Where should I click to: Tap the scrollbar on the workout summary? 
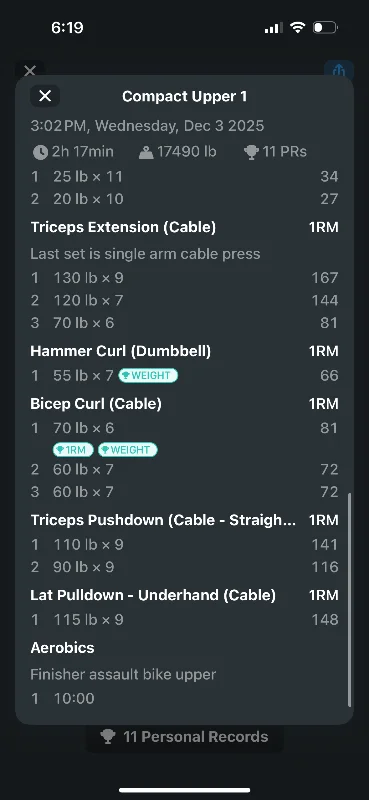pyautogui.click(x=350, y=599)
